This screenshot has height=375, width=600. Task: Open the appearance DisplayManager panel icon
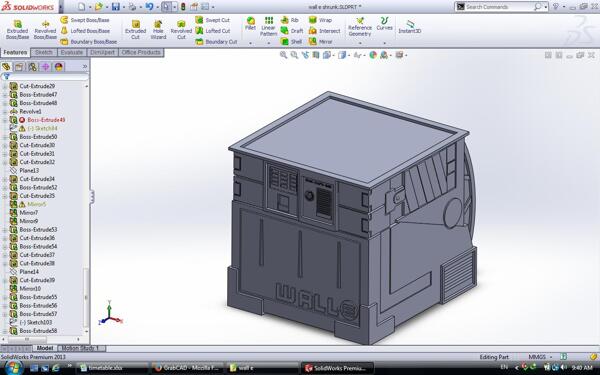tap(59, 67)
